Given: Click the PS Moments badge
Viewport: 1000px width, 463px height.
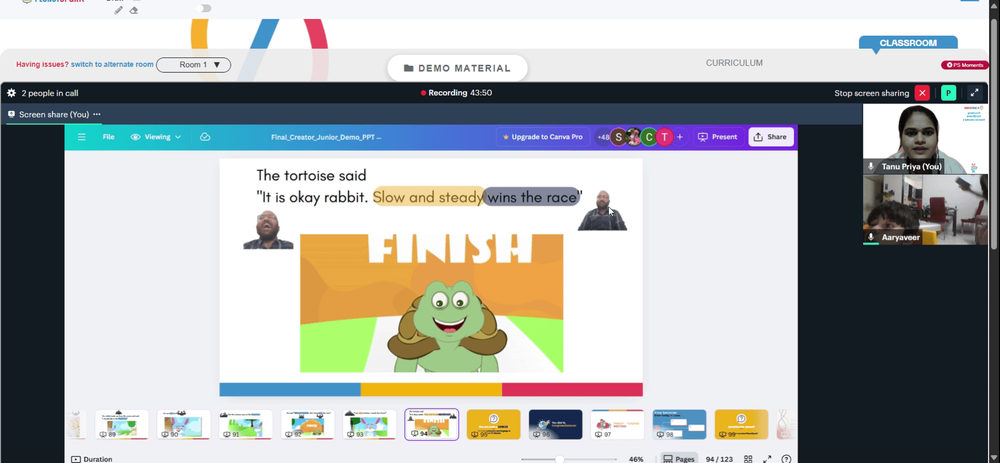Looking at the screenshot, I should click(x=965, y=65).
